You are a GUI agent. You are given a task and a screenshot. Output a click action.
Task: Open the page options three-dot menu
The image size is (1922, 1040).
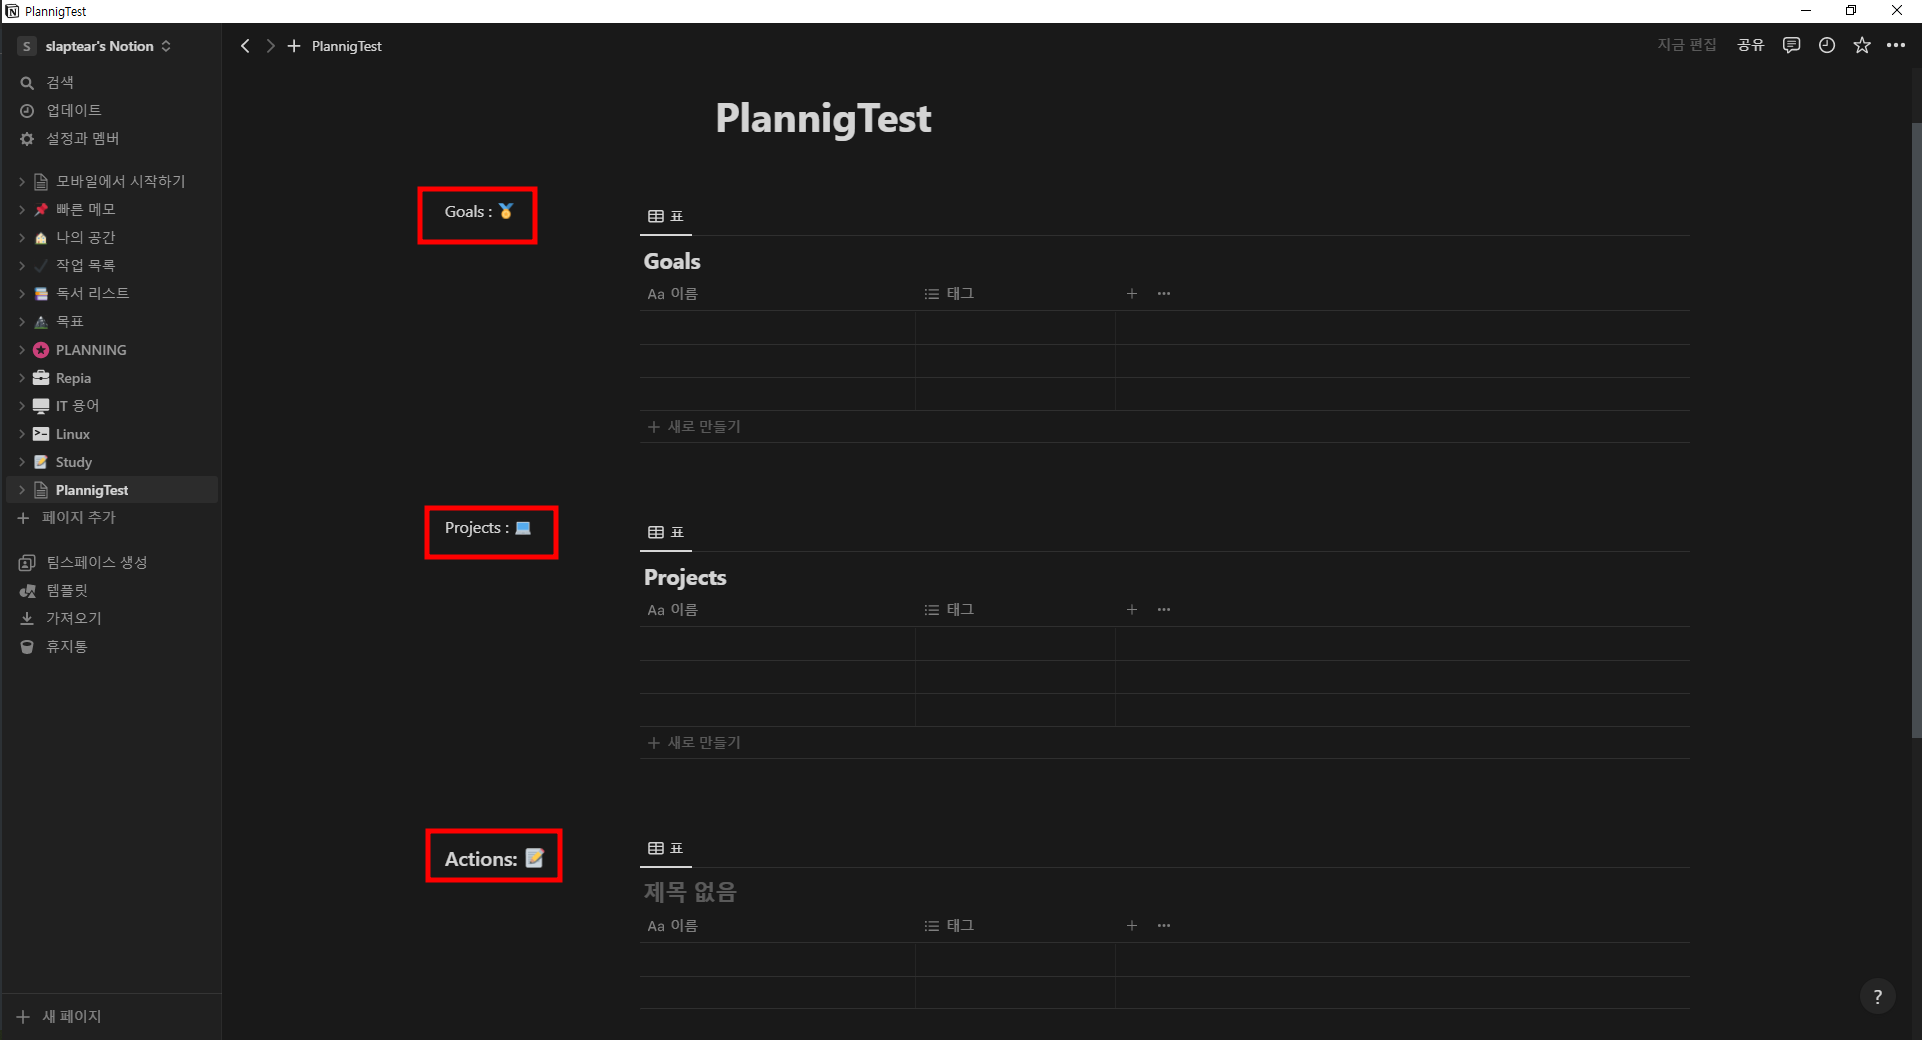click(1896, 45)
